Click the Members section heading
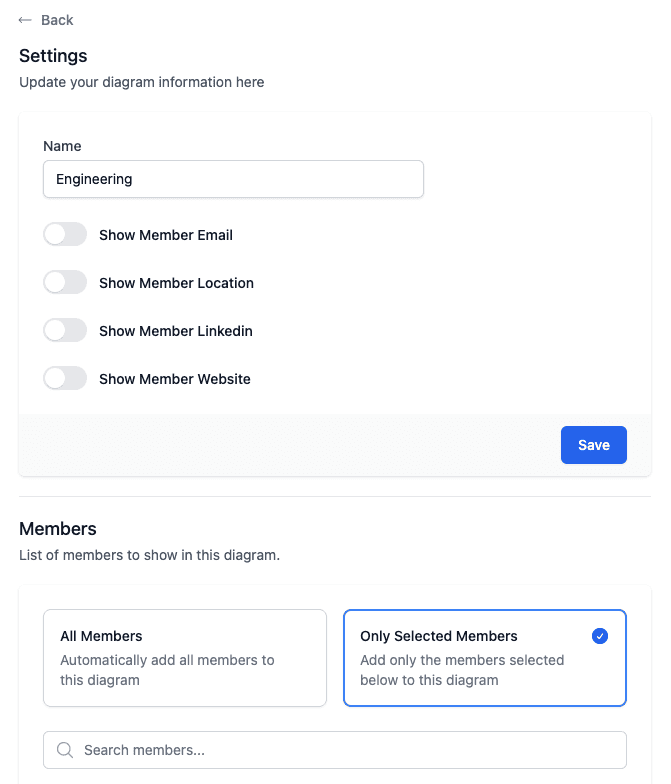The height and width of the screenshot is (784, 671). [58, 529]
